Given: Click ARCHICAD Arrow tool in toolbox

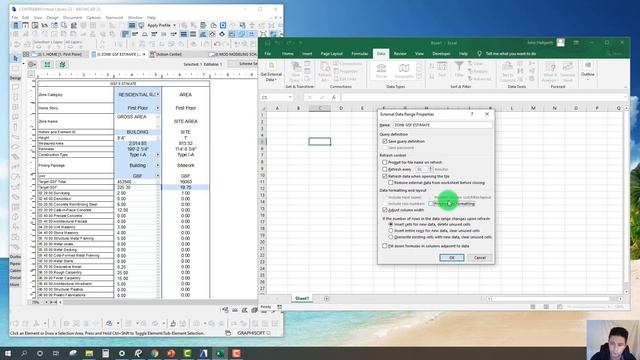Looking at the screenshot, I should pyautogui.click(x=16, y=58).
